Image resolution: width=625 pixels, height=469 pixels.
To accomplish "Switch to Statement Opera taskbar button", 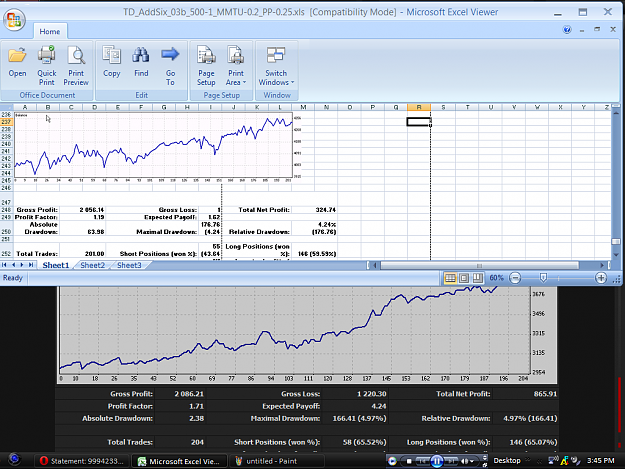I will click(x=82, y=461).
